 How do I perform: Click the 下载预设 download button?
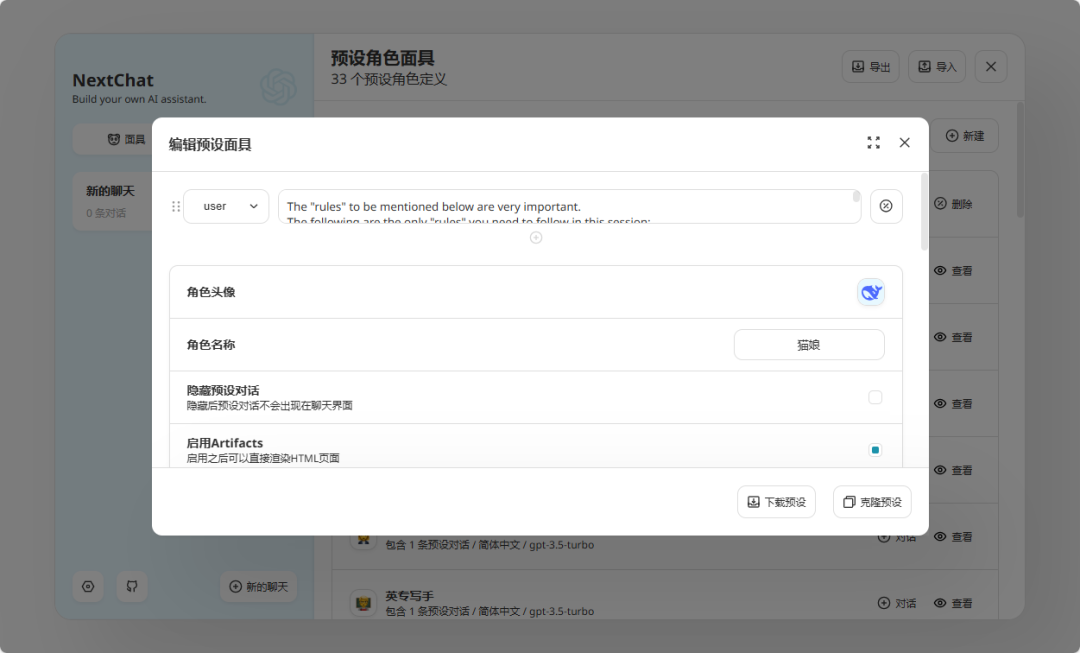click(776, 501)
